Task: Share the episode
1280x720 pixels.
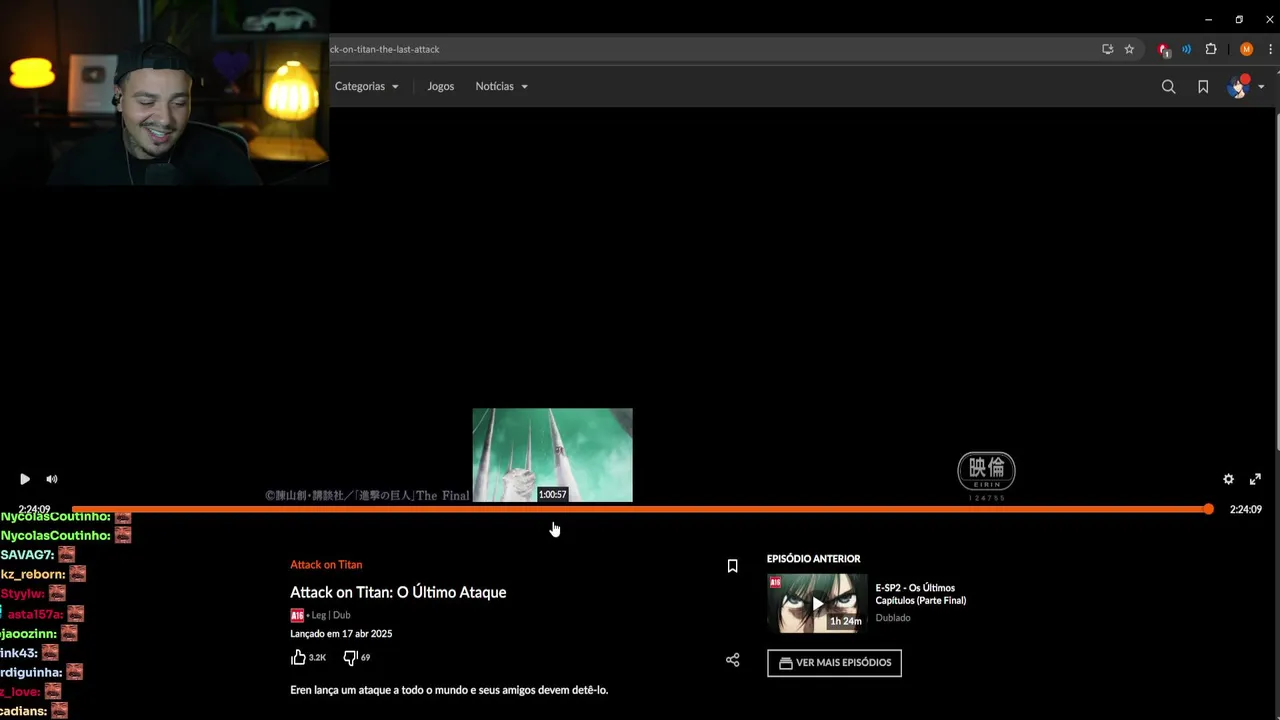Action: (732, 660)
